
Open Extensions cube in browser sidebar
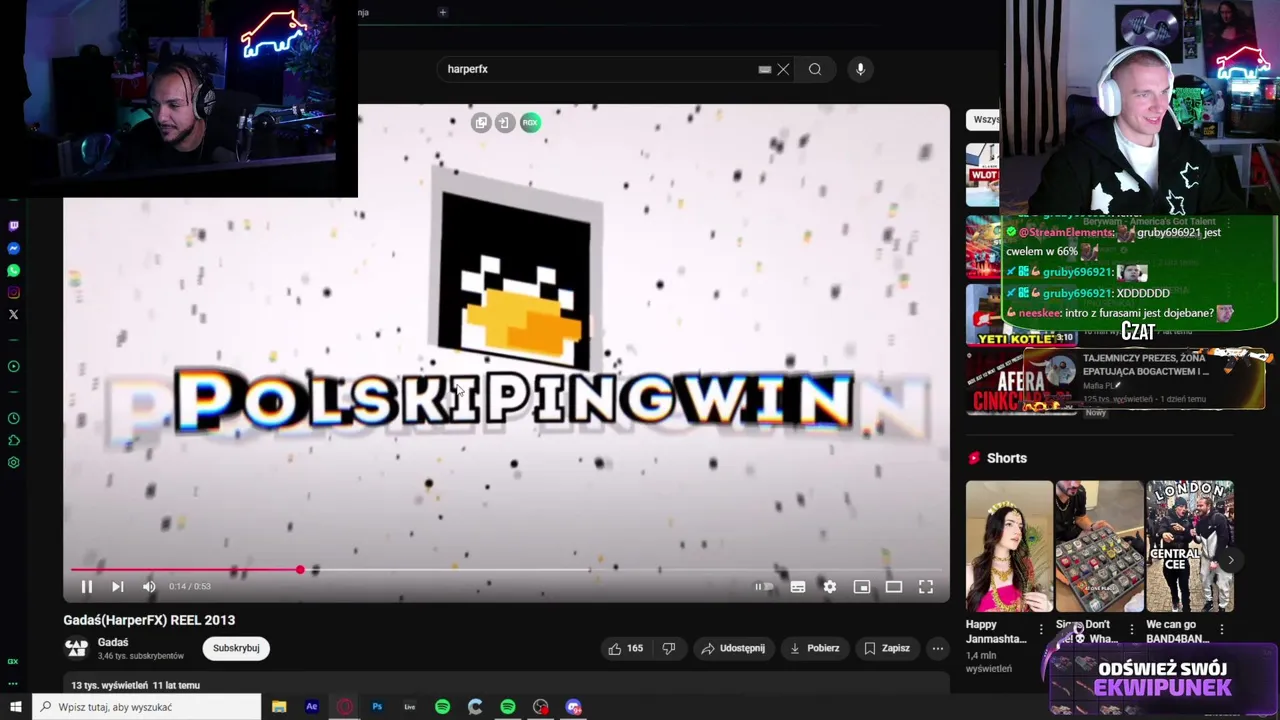13,440
